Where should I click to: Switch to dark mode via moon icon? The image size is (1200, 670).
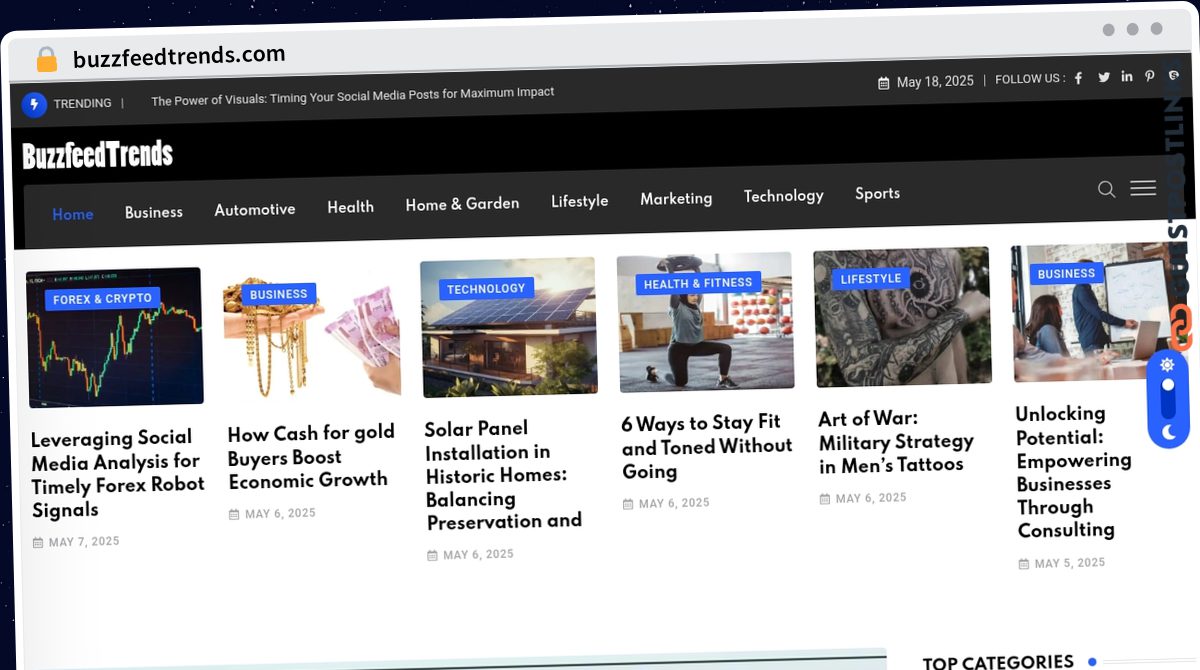tap(1169, 432)
